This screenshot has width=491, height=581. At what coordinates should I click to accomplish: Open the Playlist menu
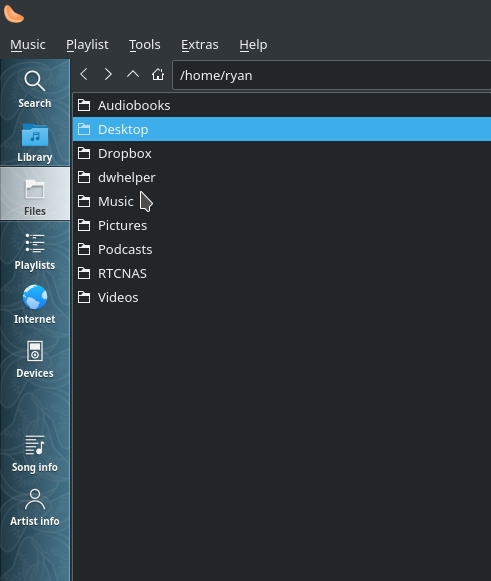87,45
